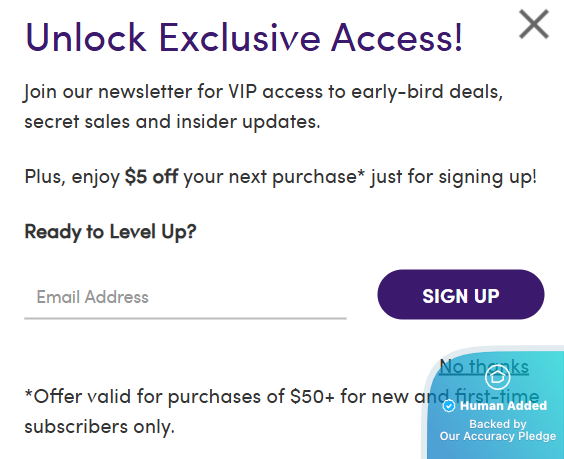The height and width of the screenshot is (459, 564).
Task: Dismiss the offer via No thanks link
Action: 484,367
